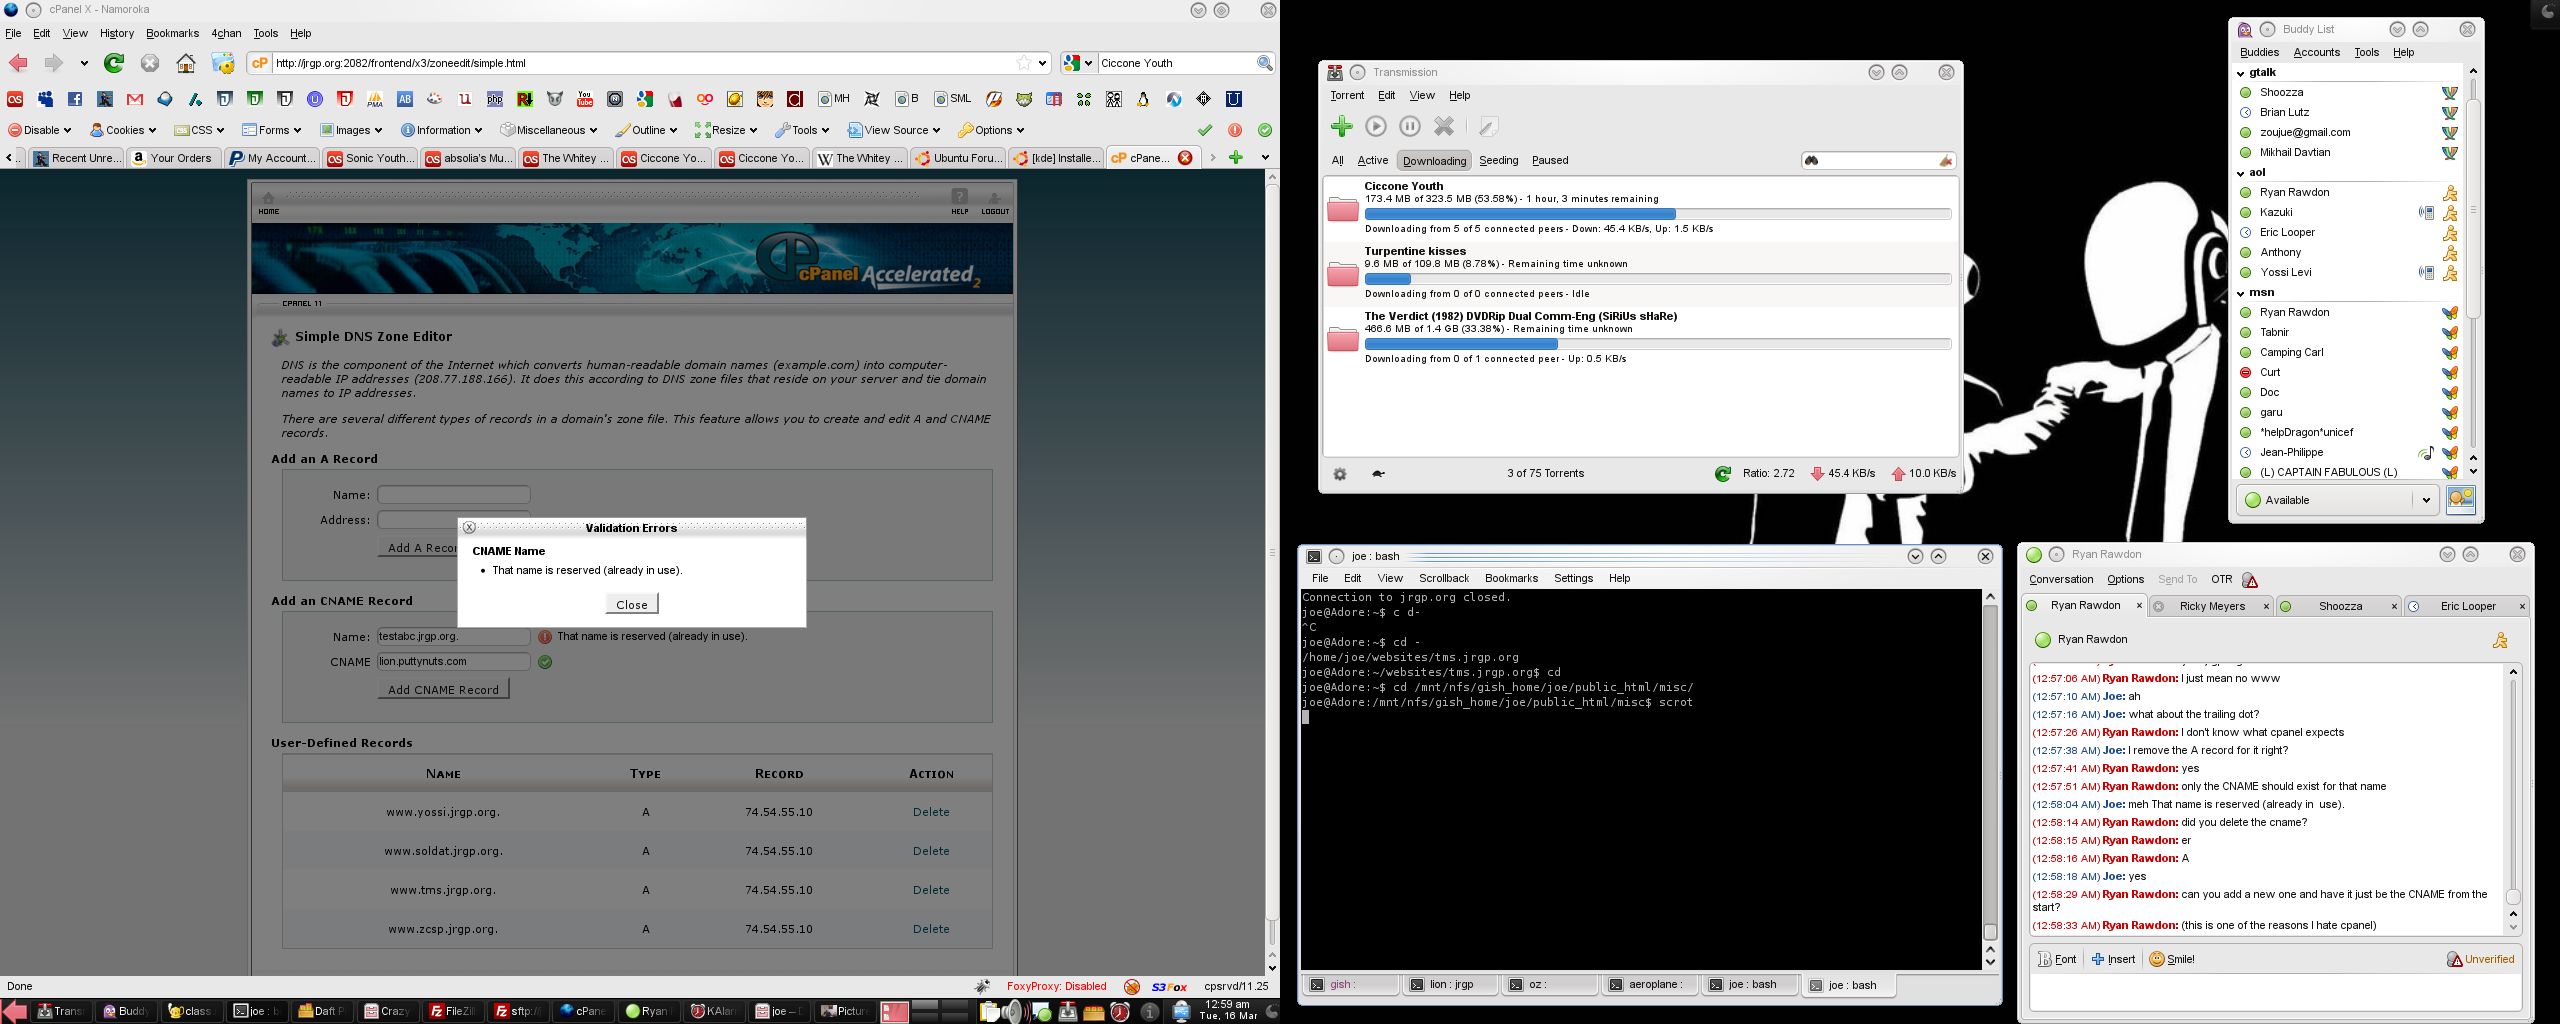
Task: Open the Torrent menu in Transmission
Action: pos(1346,95)
